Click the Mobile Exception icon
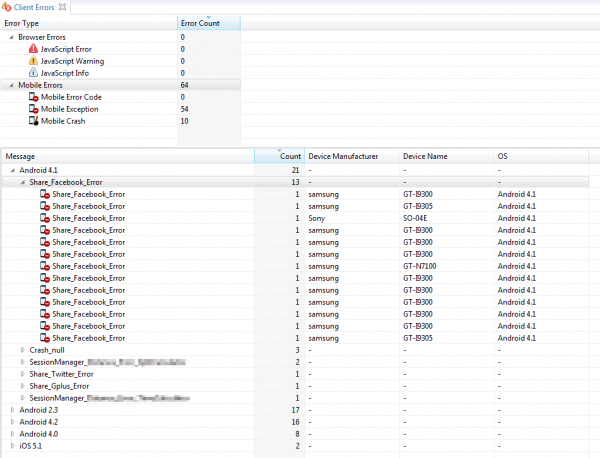Screen dimensions: 600x458 click(x=34, y=109)
